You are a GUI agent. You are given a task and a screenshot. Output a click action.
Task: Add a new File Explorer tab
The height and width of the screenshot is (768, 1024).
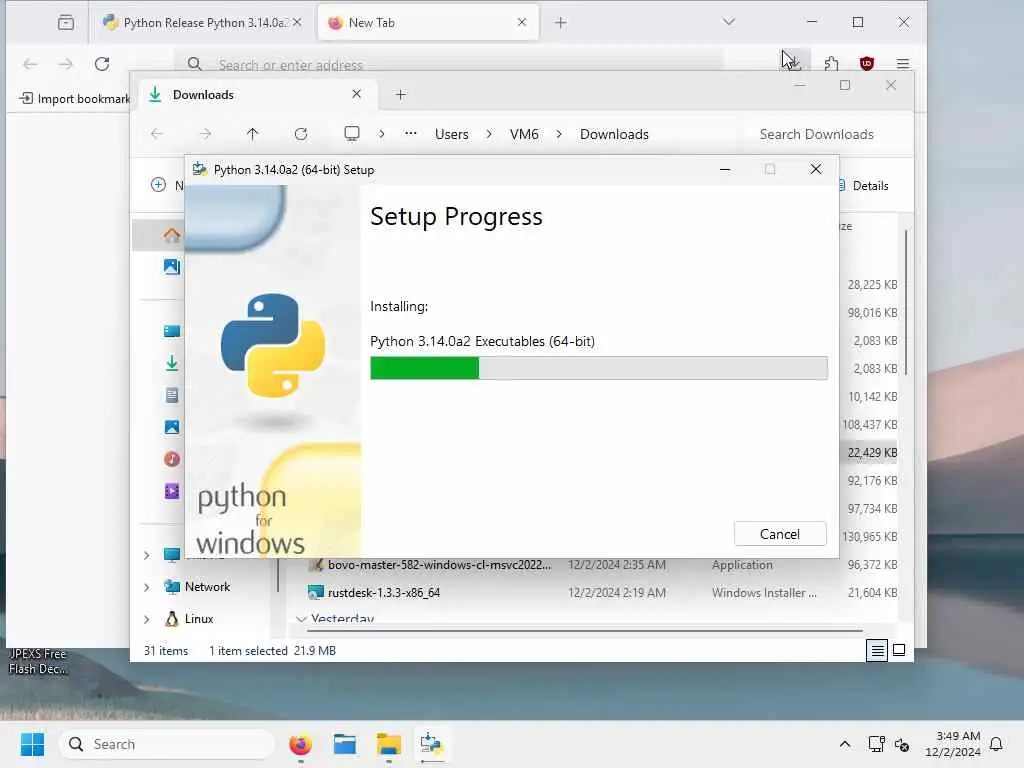[400, 95]
